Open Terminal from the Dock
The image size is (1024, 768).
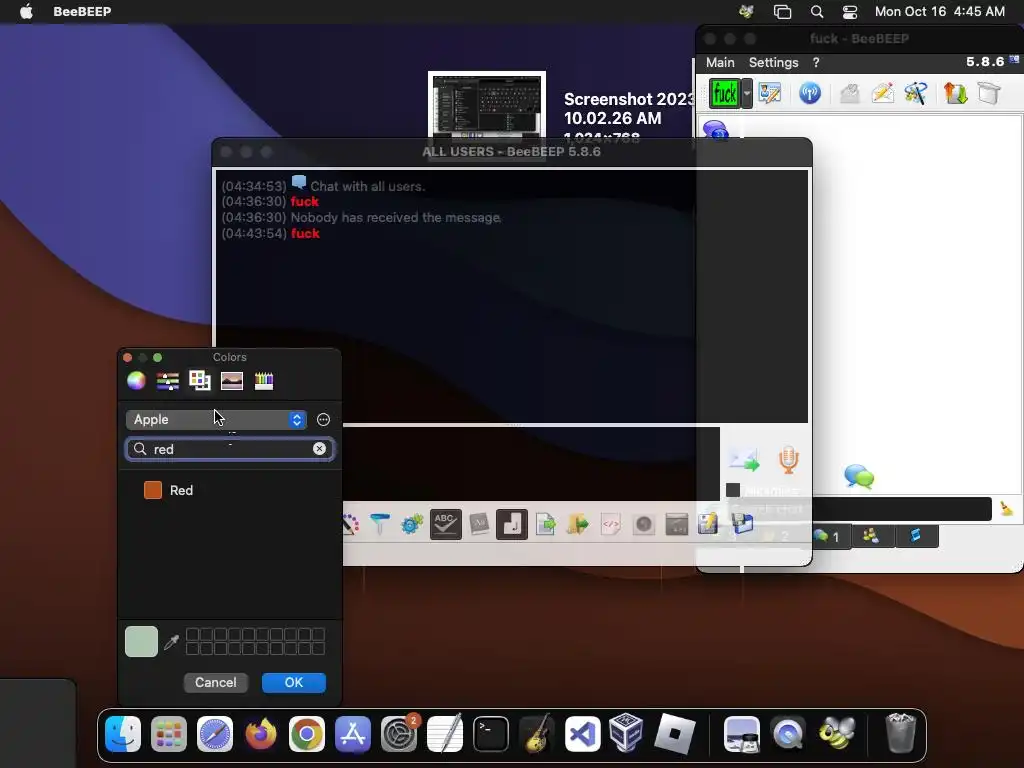click(491, 735)
